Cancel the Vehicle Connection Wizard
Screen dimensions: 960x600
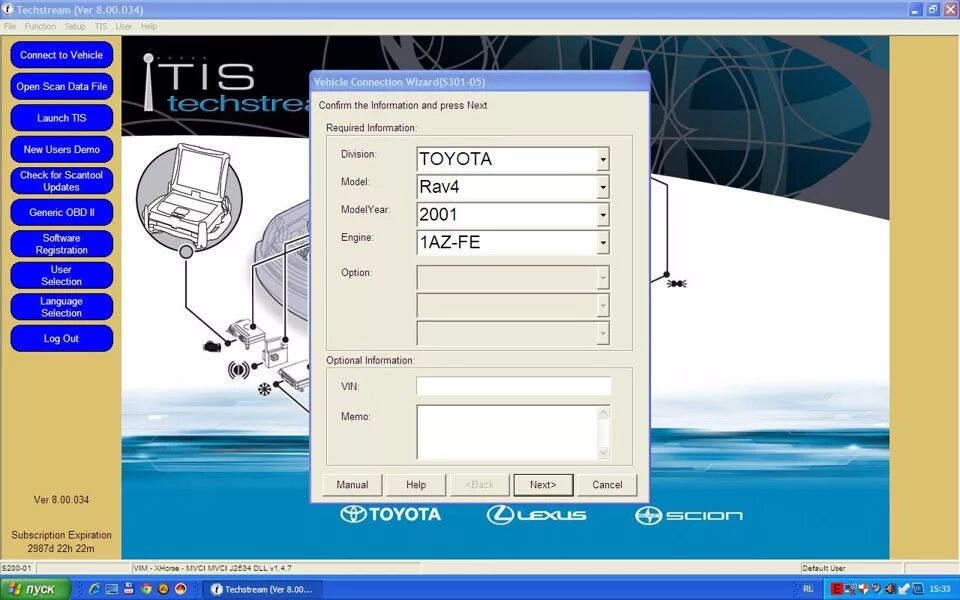pyautogui.click(x=607, y=485)
